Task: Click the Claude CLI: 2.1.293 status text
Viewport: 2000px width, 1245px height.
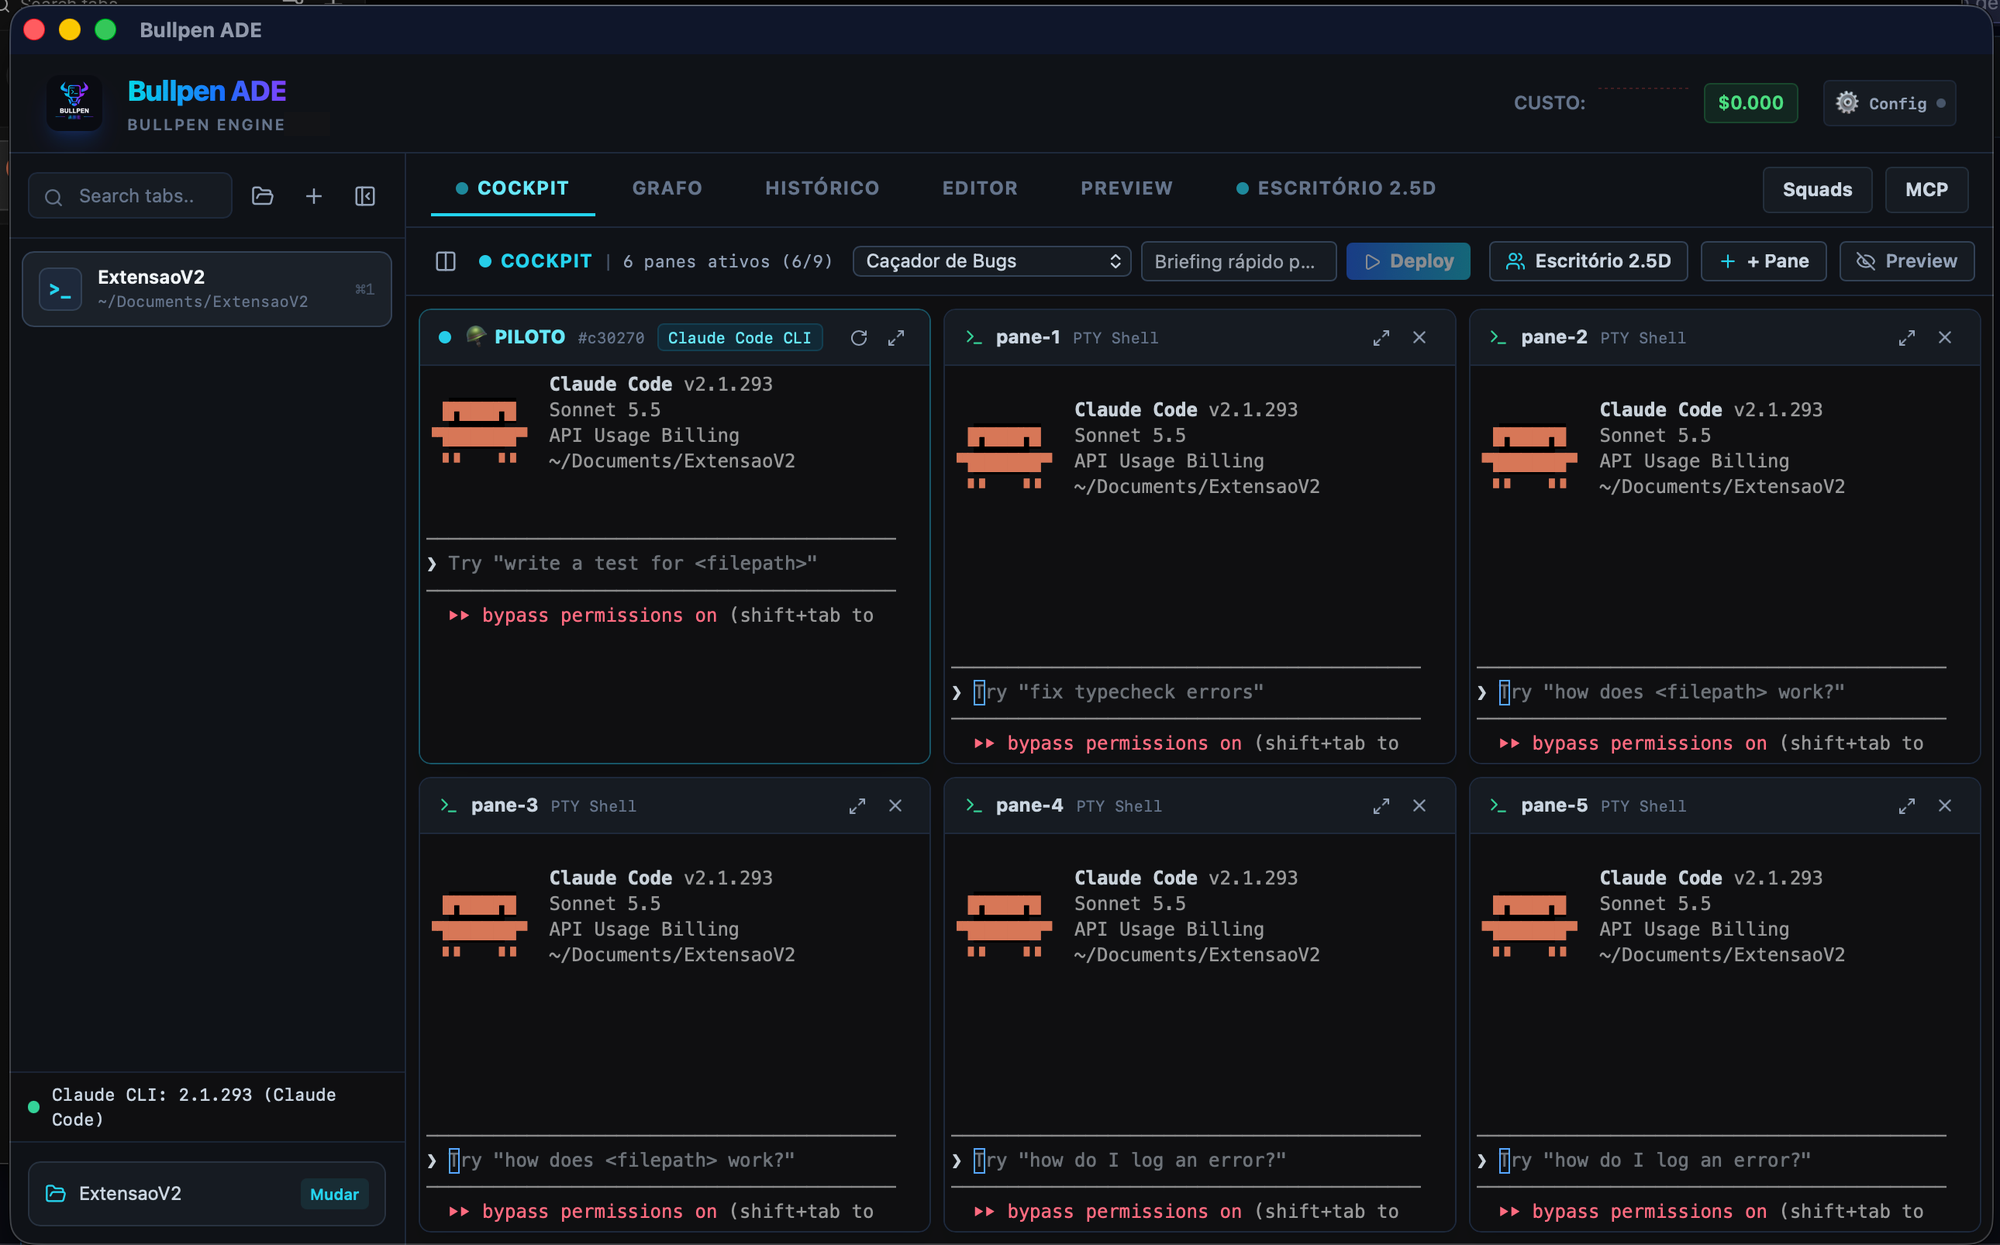Action: 194,1107
